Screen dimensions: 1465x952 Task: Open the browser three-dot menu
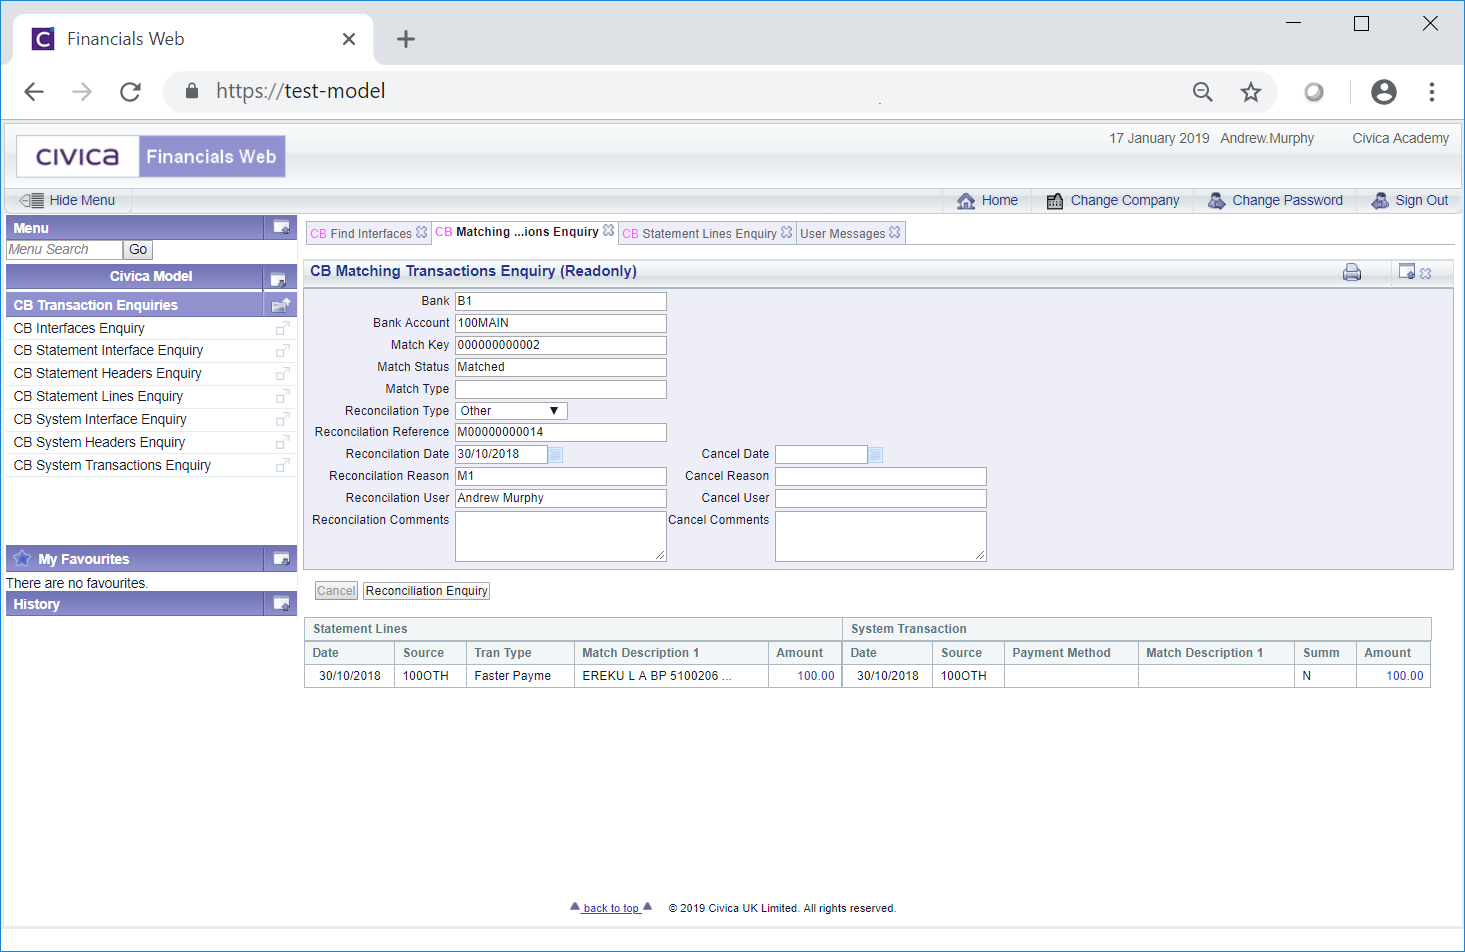[1432, 92]
